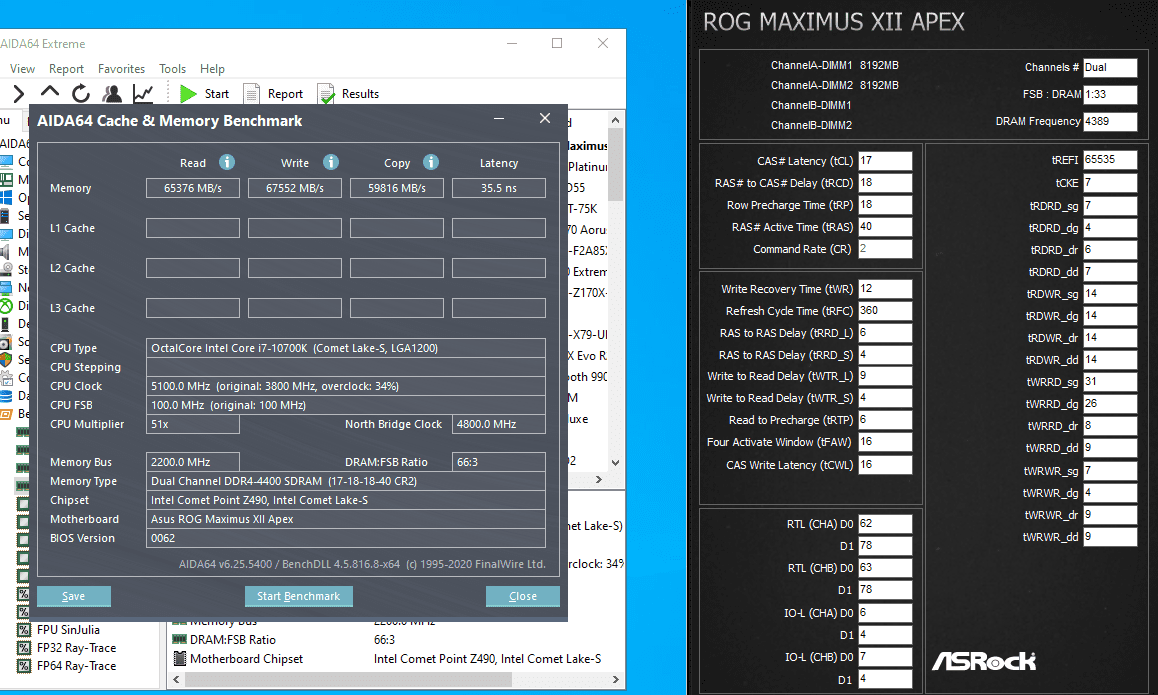Click the tREFI 65535 field
The width and height of the screenshot is (1158, 695).
(1110, 160)
